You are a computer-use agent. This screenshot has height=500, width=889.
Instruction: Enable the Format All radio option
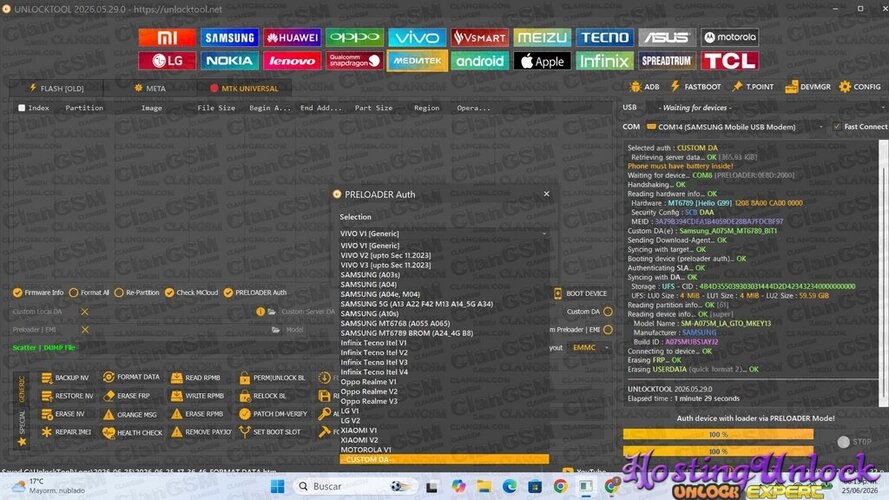(89, 293)
